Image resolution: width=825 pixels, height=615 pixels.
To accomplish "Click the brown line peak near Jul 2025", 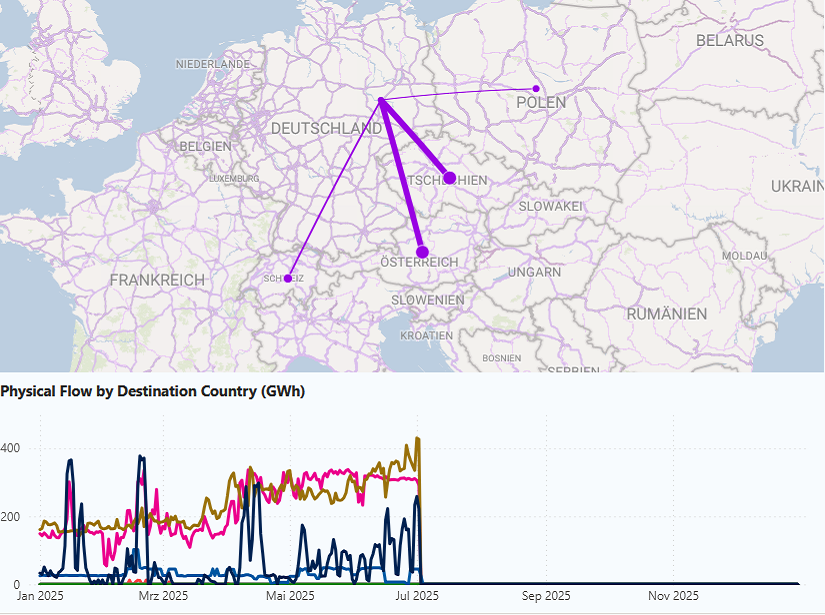I will [x=417, y=439].
